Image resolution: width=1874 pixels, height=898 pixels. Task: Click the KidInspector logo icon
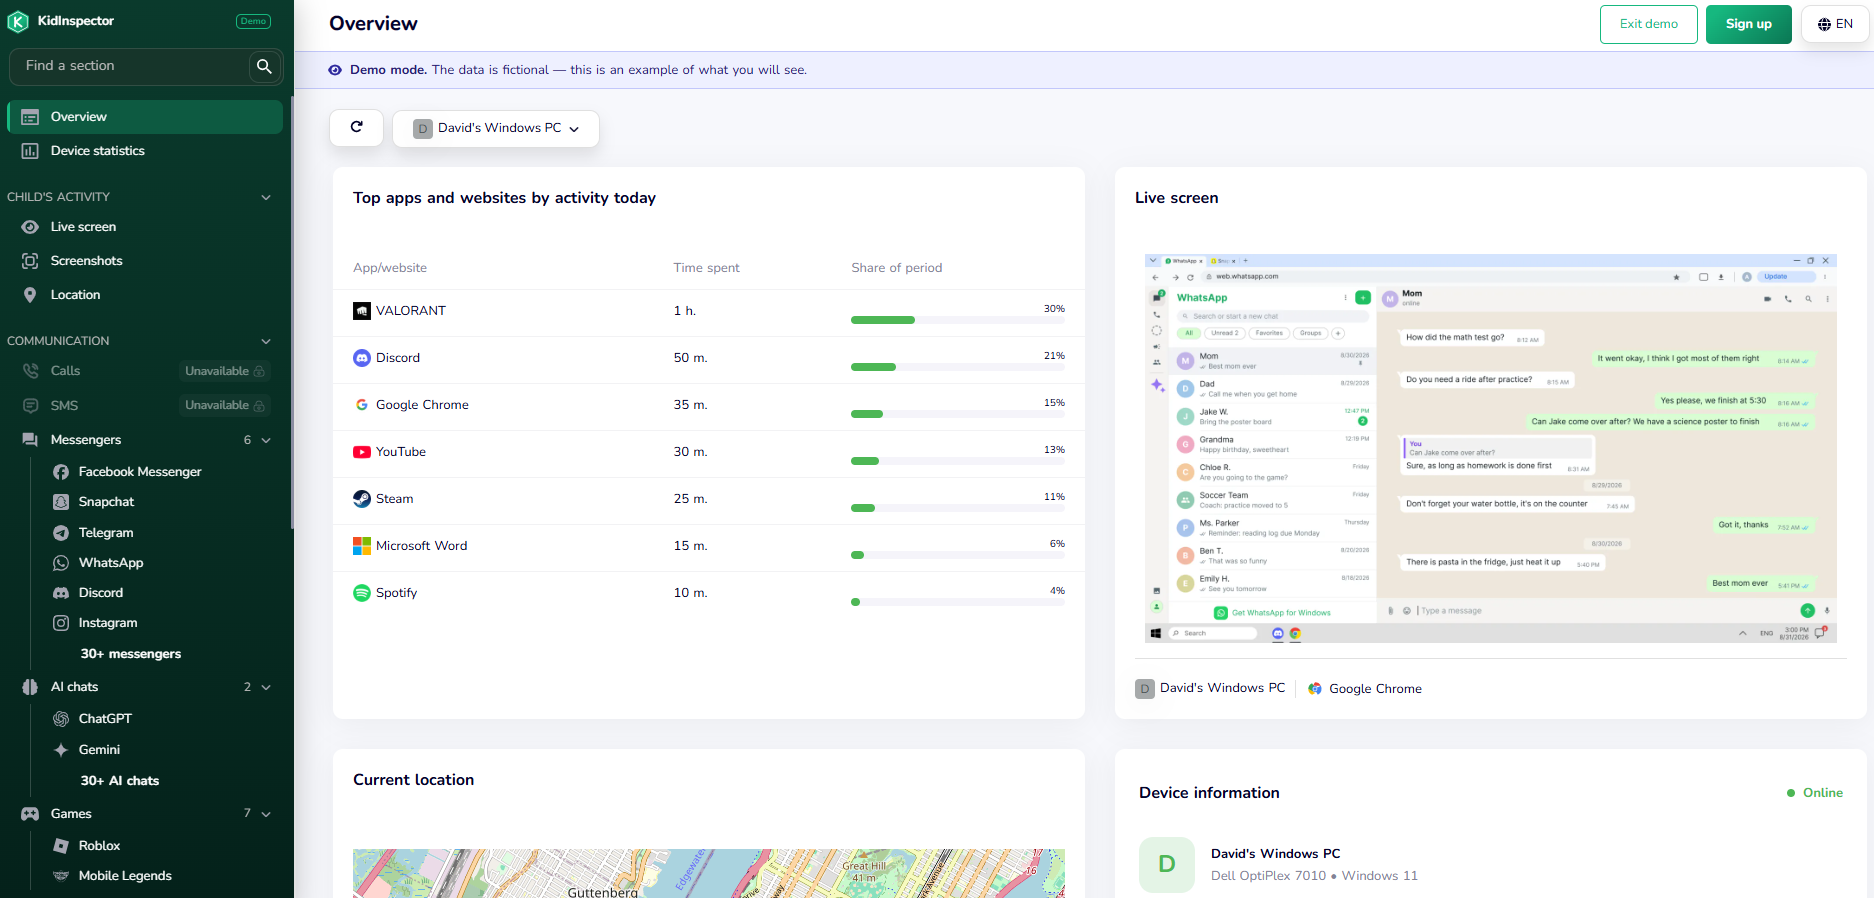coord(18,21)
